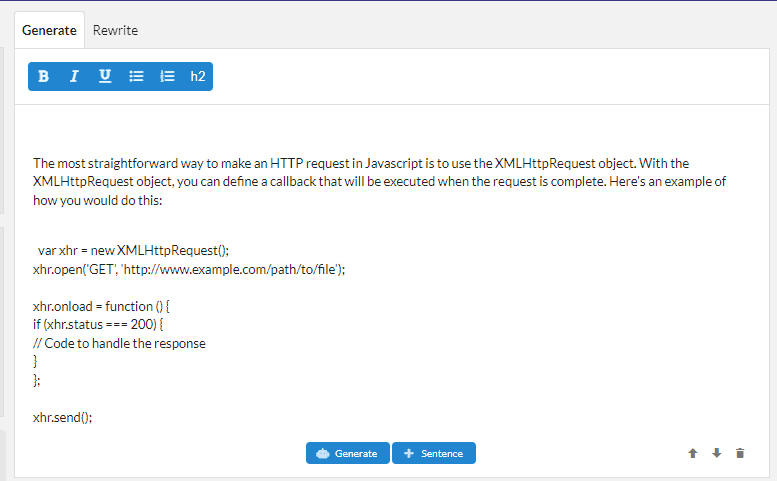Switch to the Generate tab

point(50,30)
